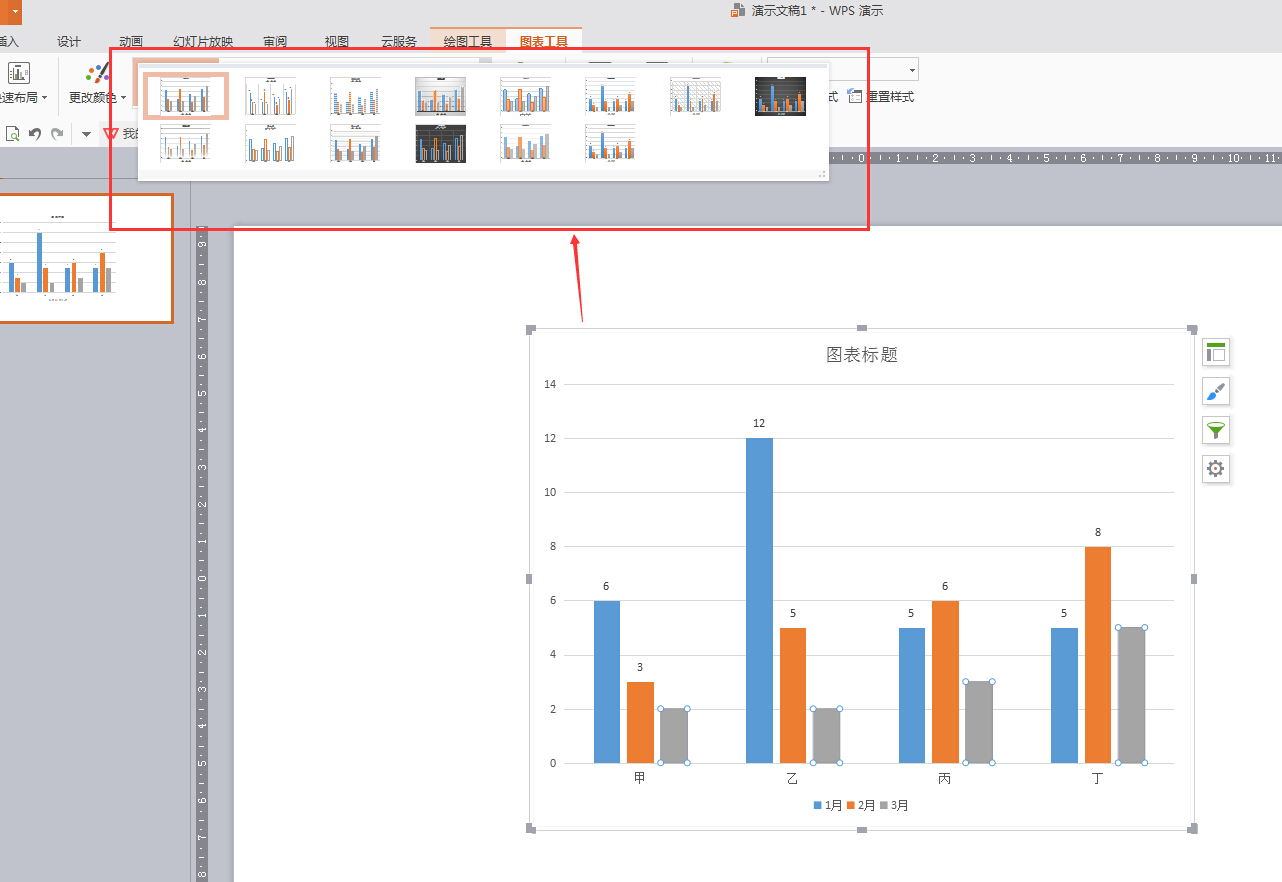Switch to the Animation tab
The image size is (1282, 882).
click(131, 42)
